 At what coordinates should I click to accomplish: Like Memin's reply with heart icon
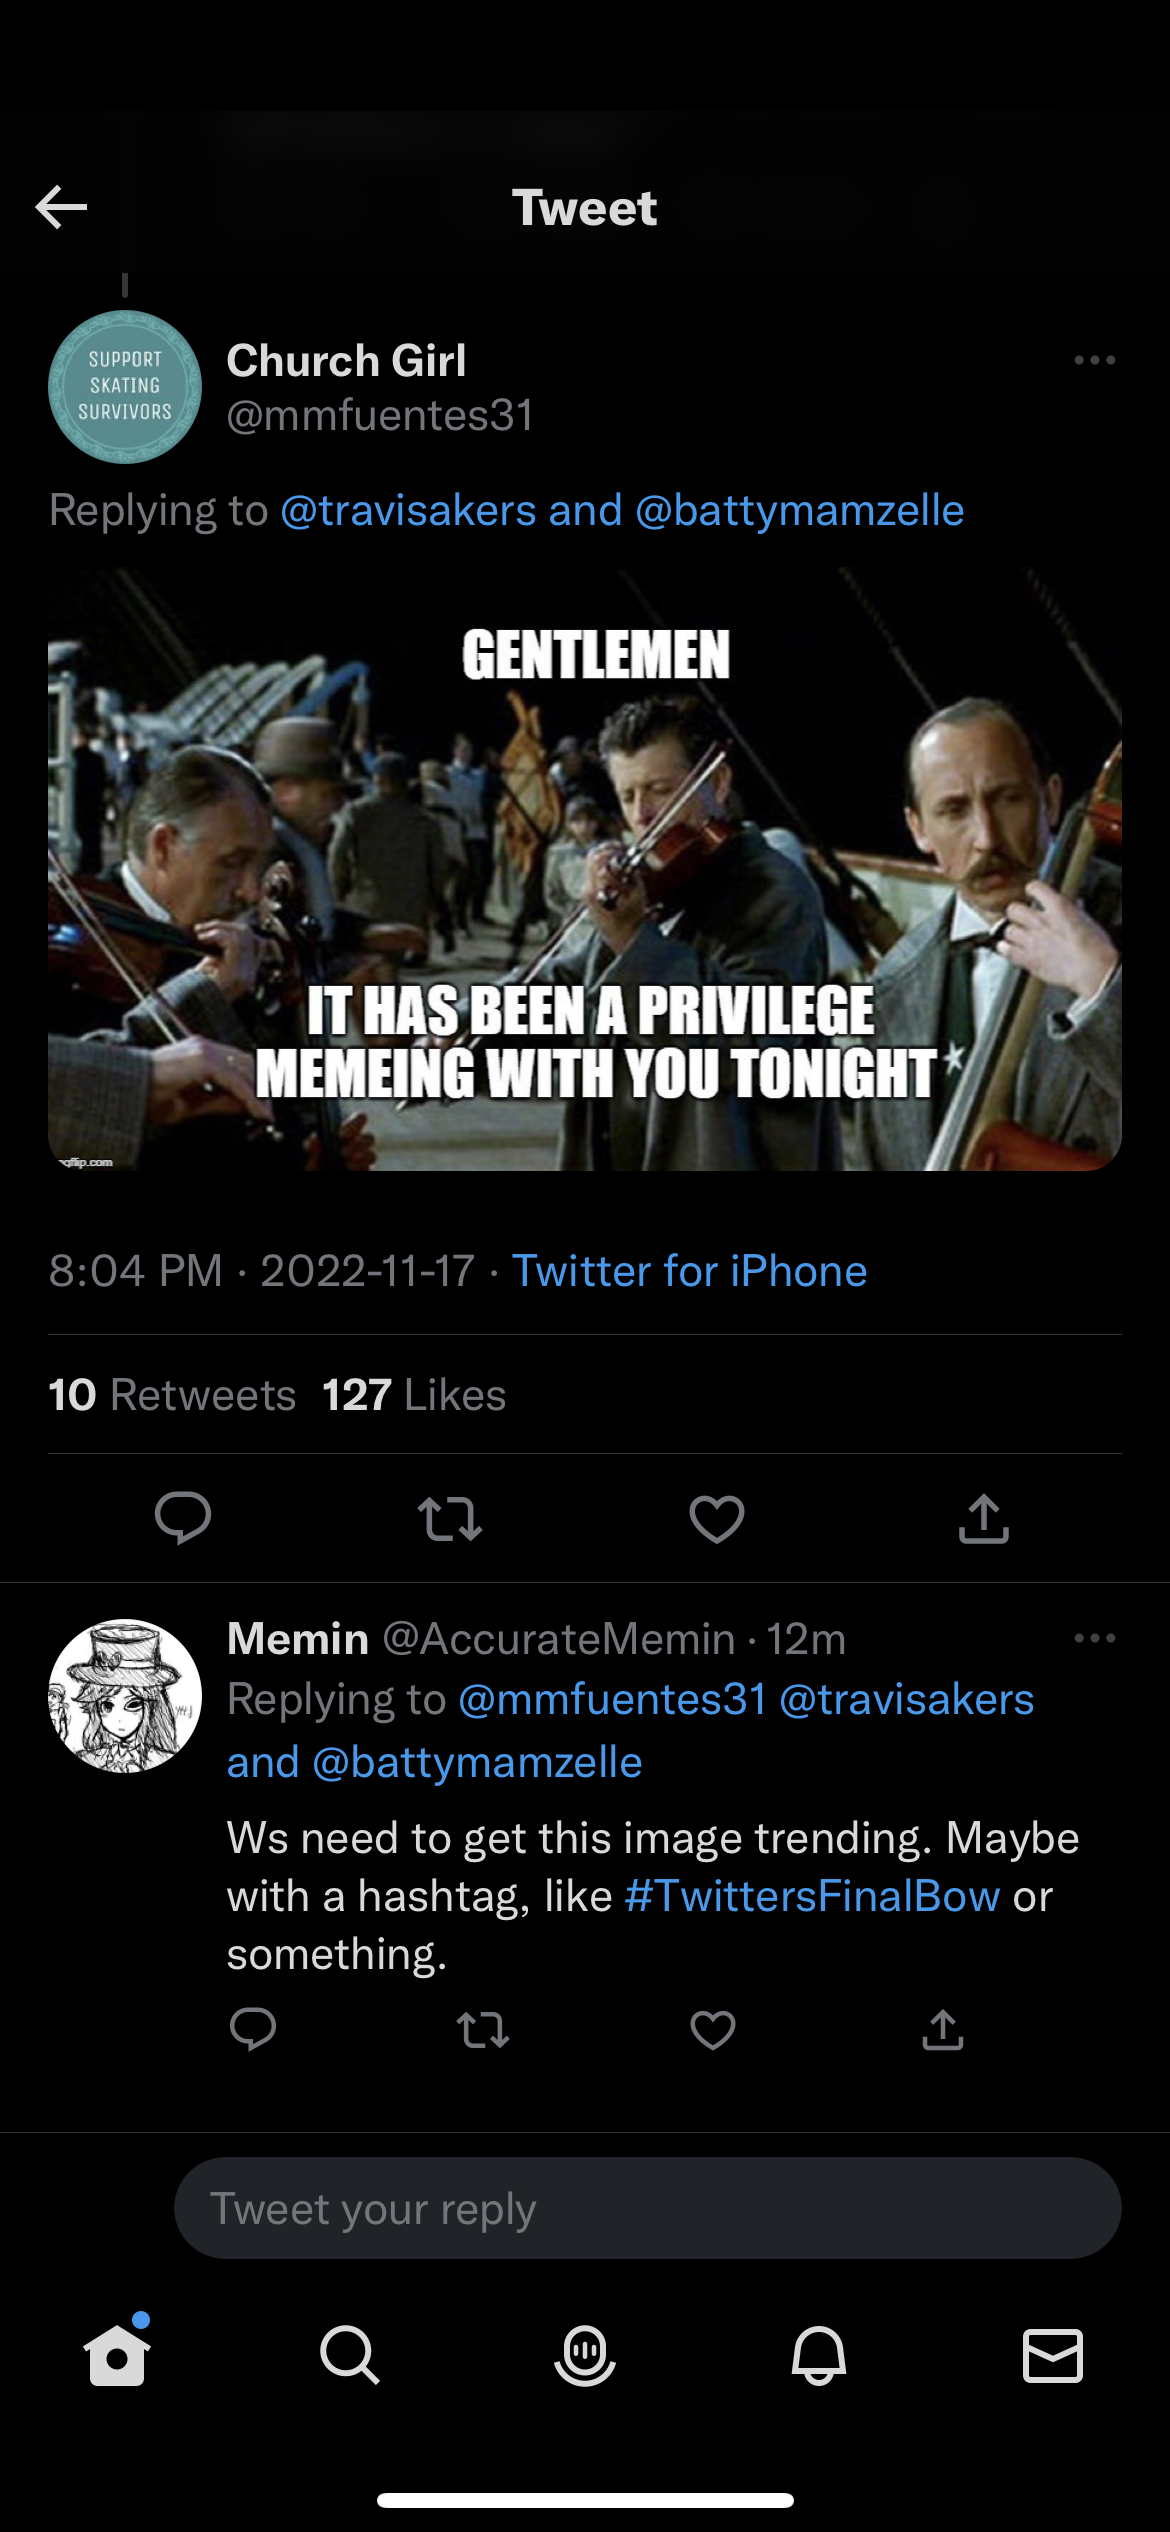click(713, 2030)
